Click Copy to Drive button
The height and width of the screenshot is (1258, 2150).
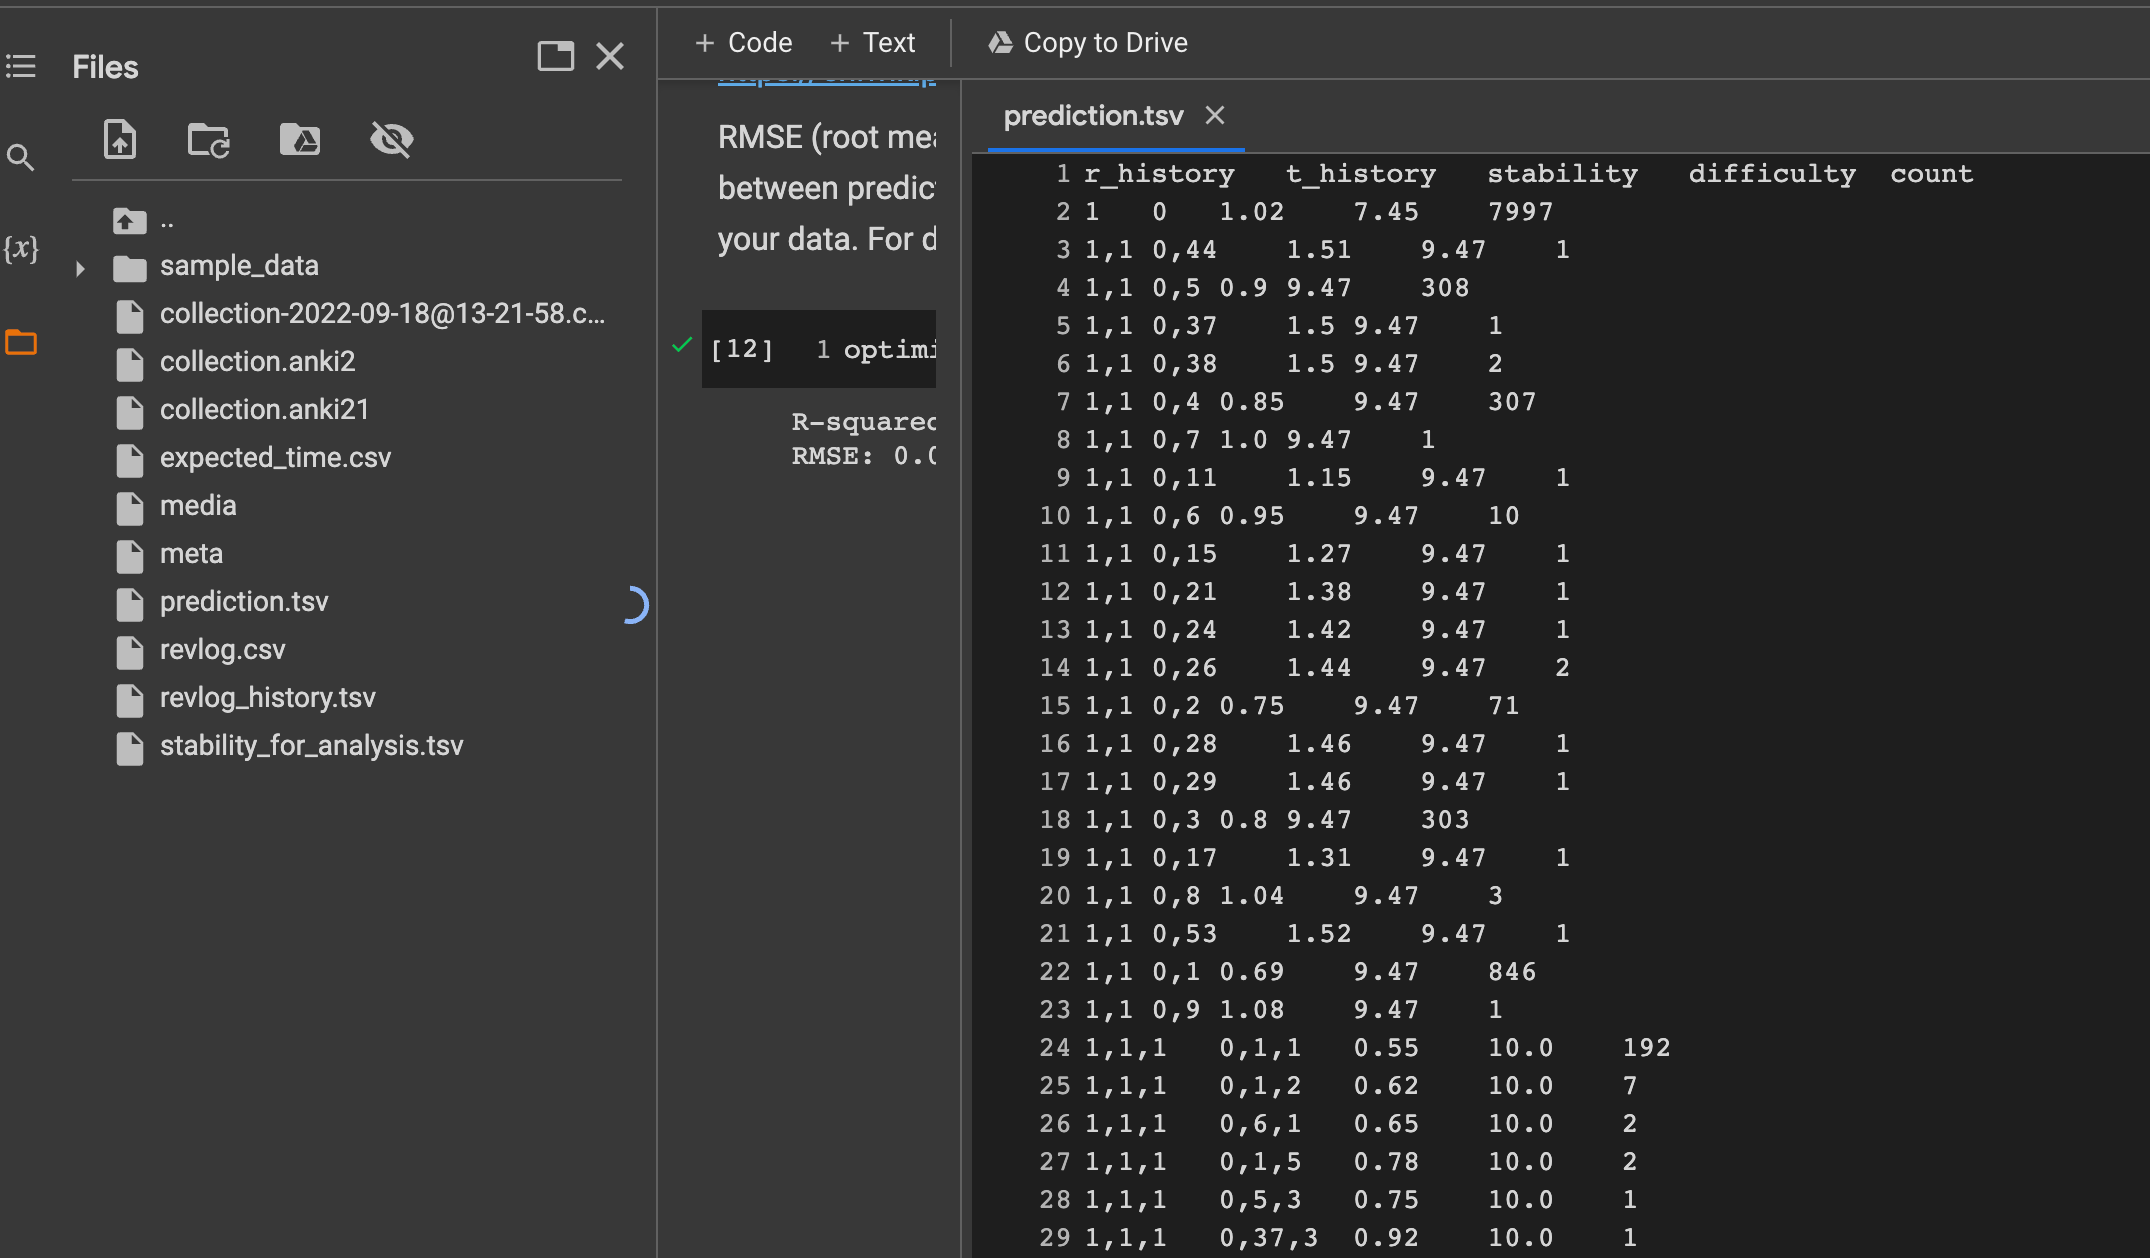1088,43
